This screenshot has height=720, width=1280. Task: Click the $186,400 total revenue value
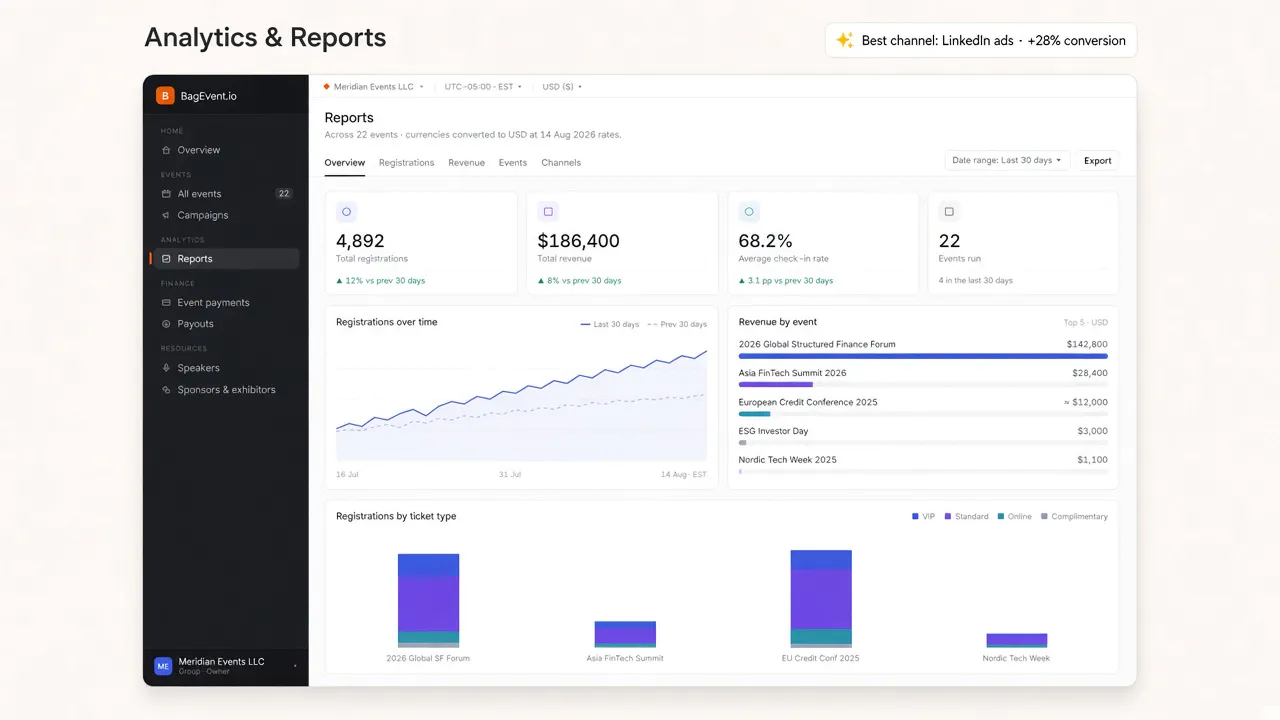coord(578,241)
